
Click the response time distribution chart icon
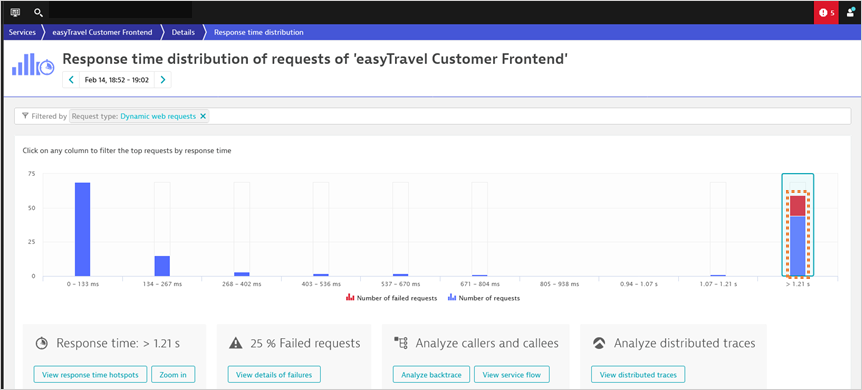(33, 64)
